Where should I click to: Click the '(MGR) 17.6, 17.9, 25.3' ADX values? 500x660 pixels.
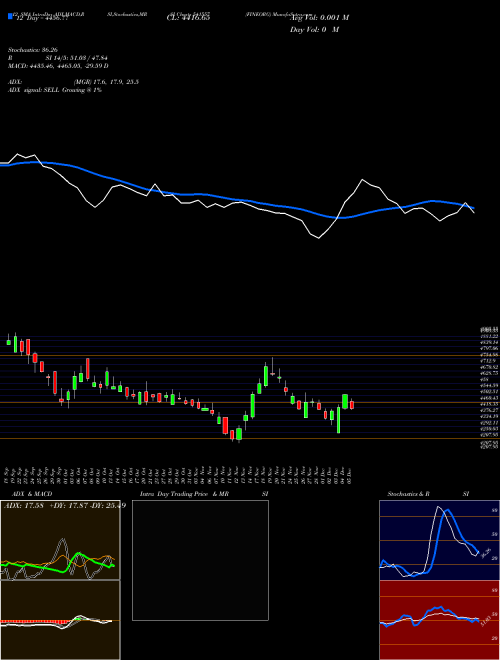[106, 82]
